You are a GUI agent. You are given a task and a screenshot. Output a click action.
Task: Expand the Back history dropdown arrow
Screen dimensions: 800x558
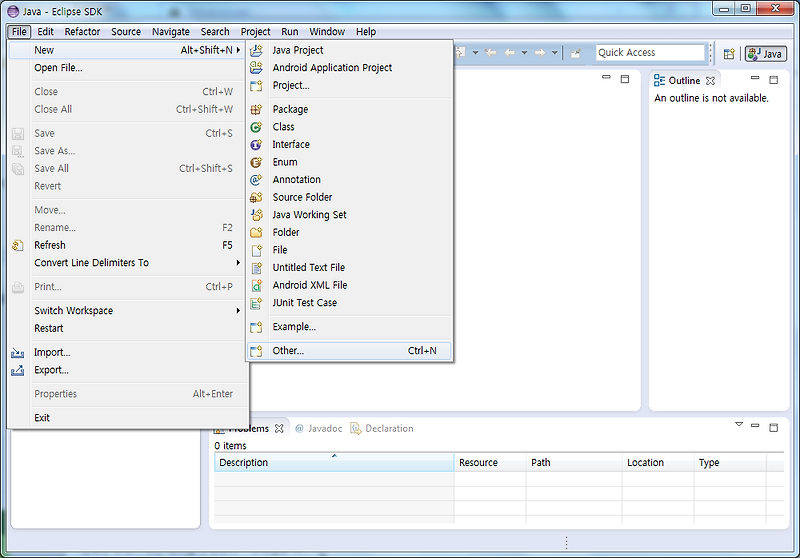pyautogui.click(x=524, y=53)
